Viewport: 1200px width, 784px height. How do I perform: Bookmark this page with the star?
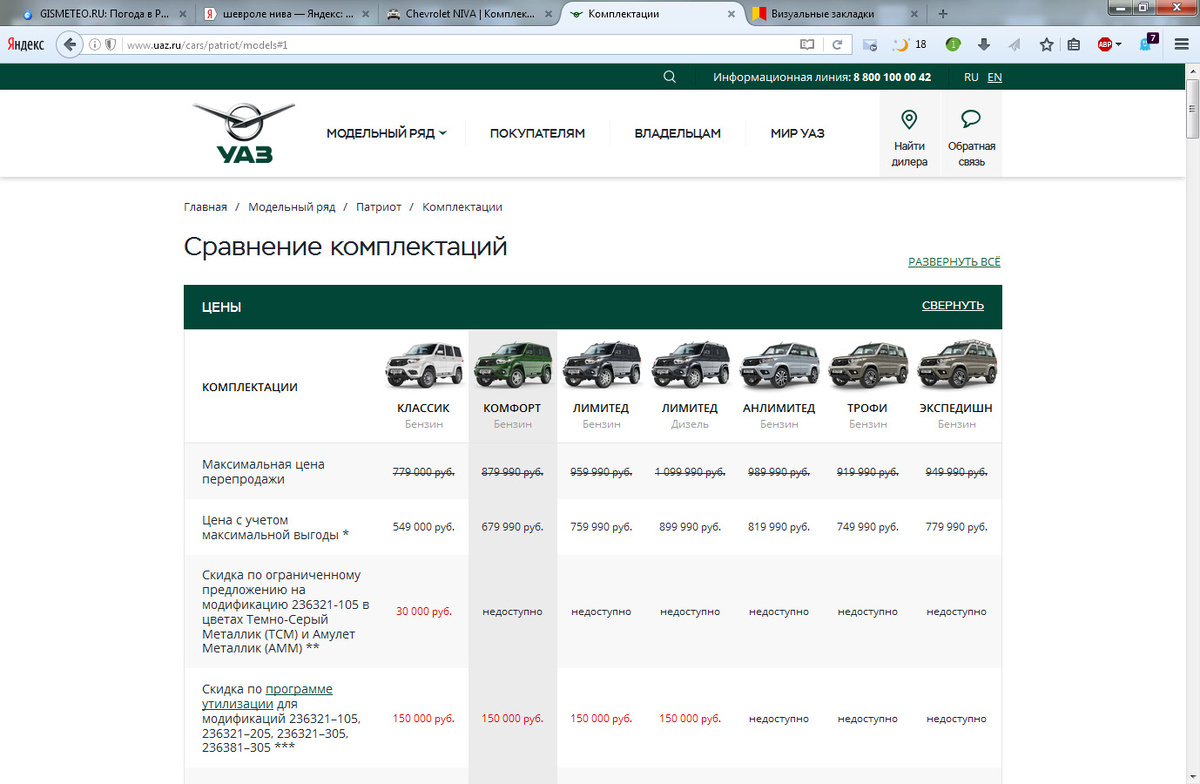(x=1046, y=45)
